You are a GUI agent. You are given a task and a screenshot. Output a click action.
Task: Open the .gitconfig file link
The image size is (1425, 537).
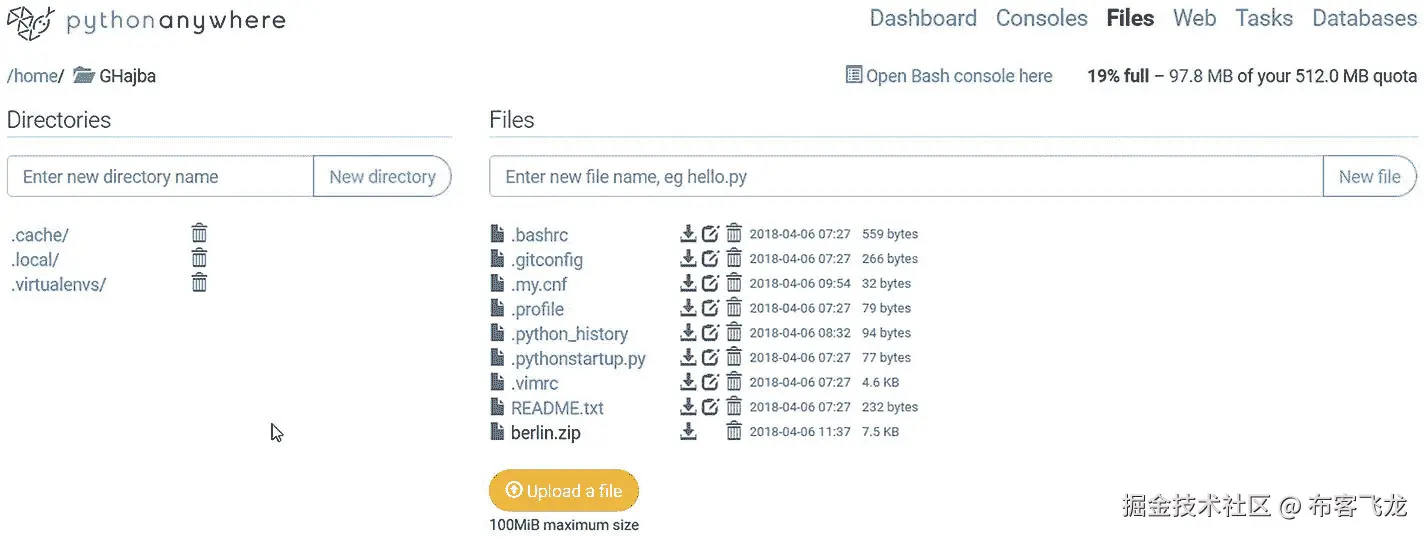(x=547, y=260)
